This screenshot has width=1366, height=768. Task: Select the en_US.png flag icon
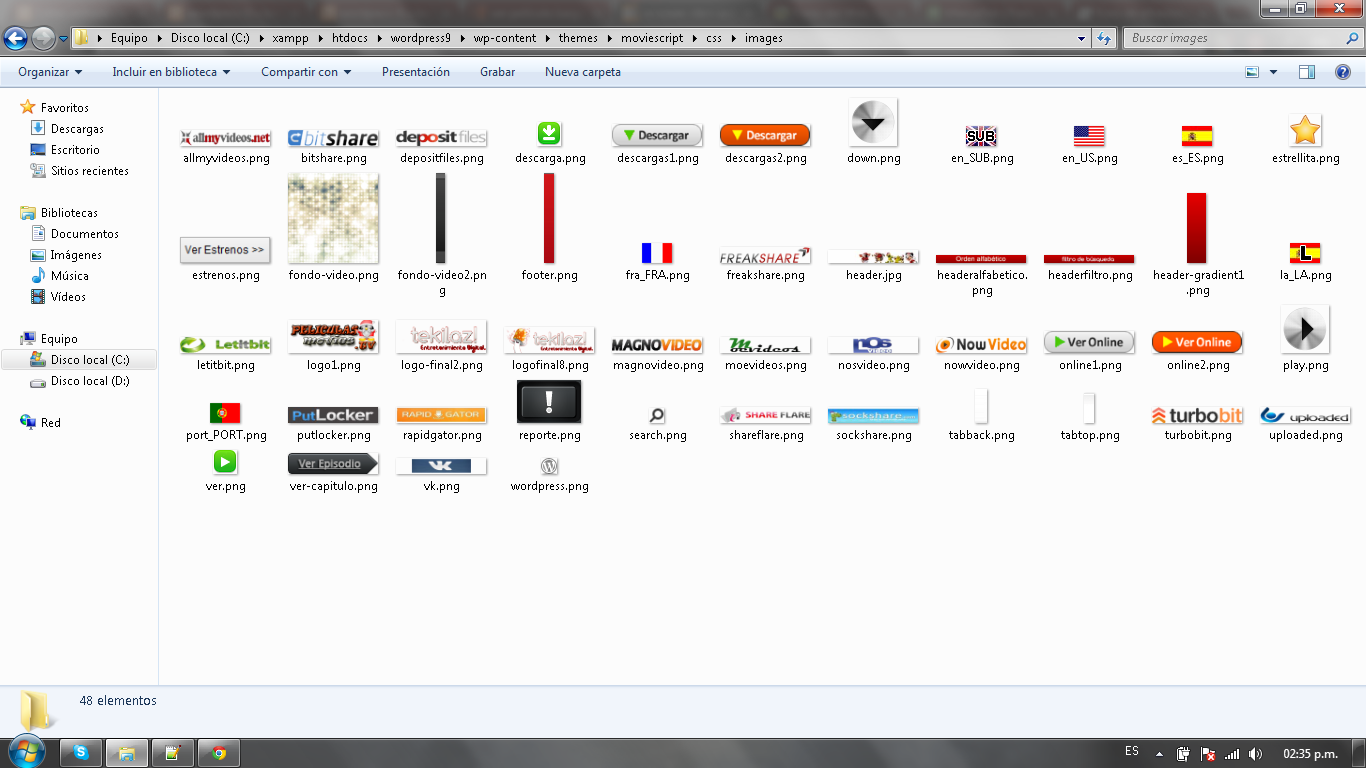coord(1089,137)
